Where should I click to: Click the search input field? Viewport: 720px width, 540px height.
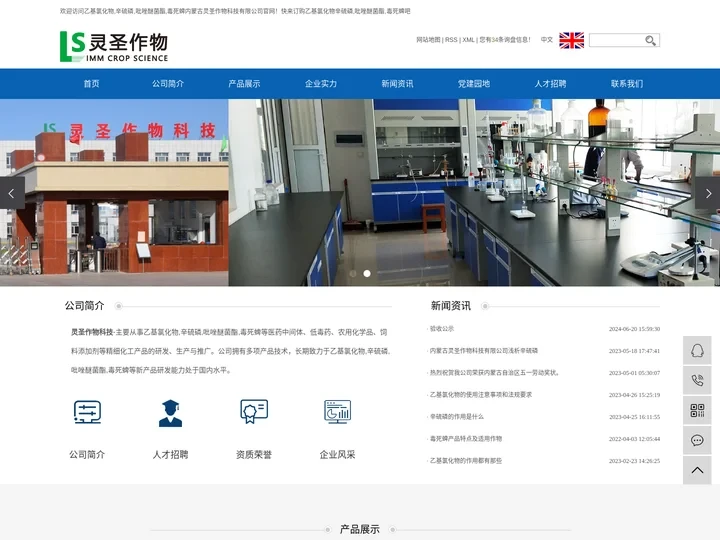click(x=617, y=40)
